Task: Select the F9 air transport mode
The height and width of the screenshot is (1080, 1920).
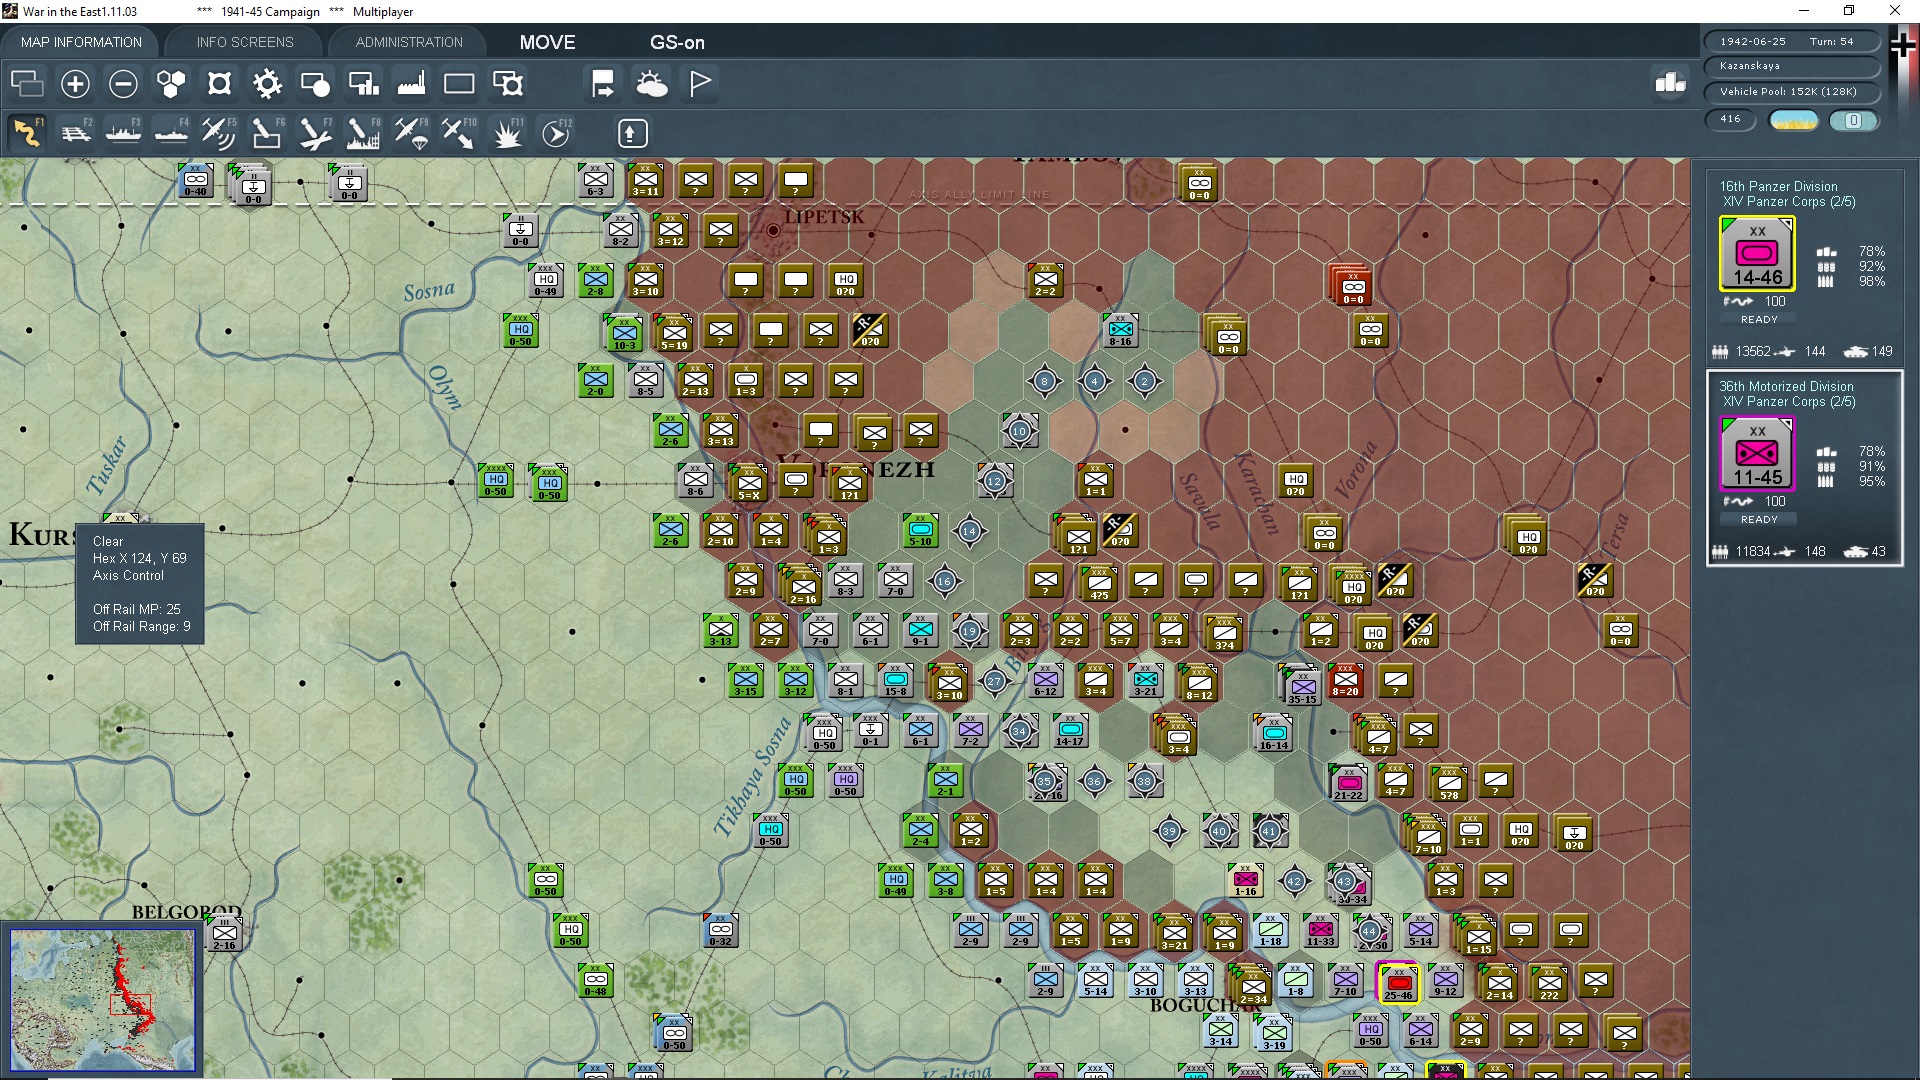Action: 411,133
